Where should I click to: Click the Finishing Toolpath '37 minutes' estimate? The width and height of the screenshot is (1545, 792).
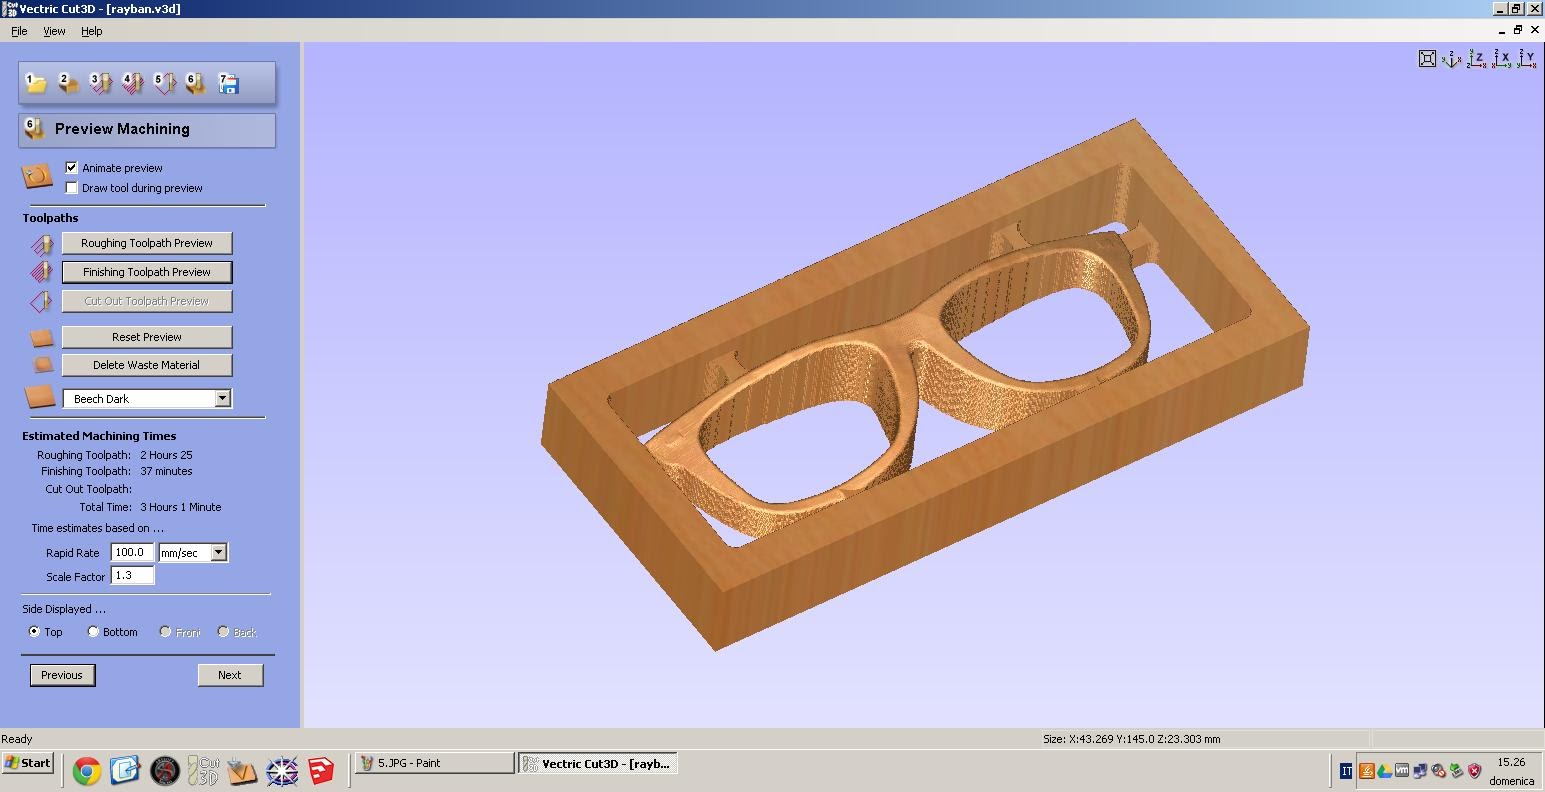tap(166, 471)
